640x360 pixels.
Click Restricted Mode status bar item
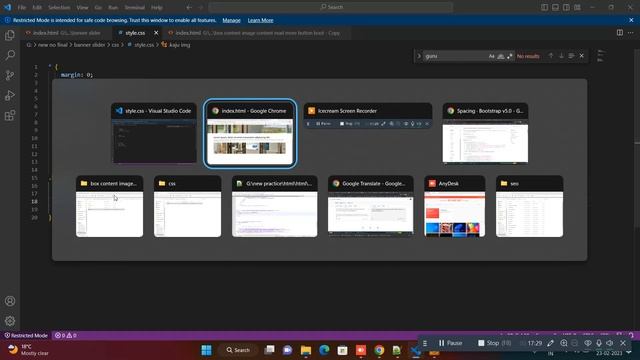pyautogui.click(x=26, y=336)
